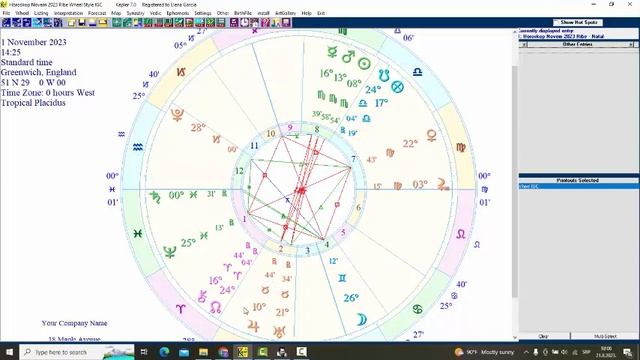Viewport: 640px width, 360px height.
Task: Open the Listing menu
Action: coord(41,13)
